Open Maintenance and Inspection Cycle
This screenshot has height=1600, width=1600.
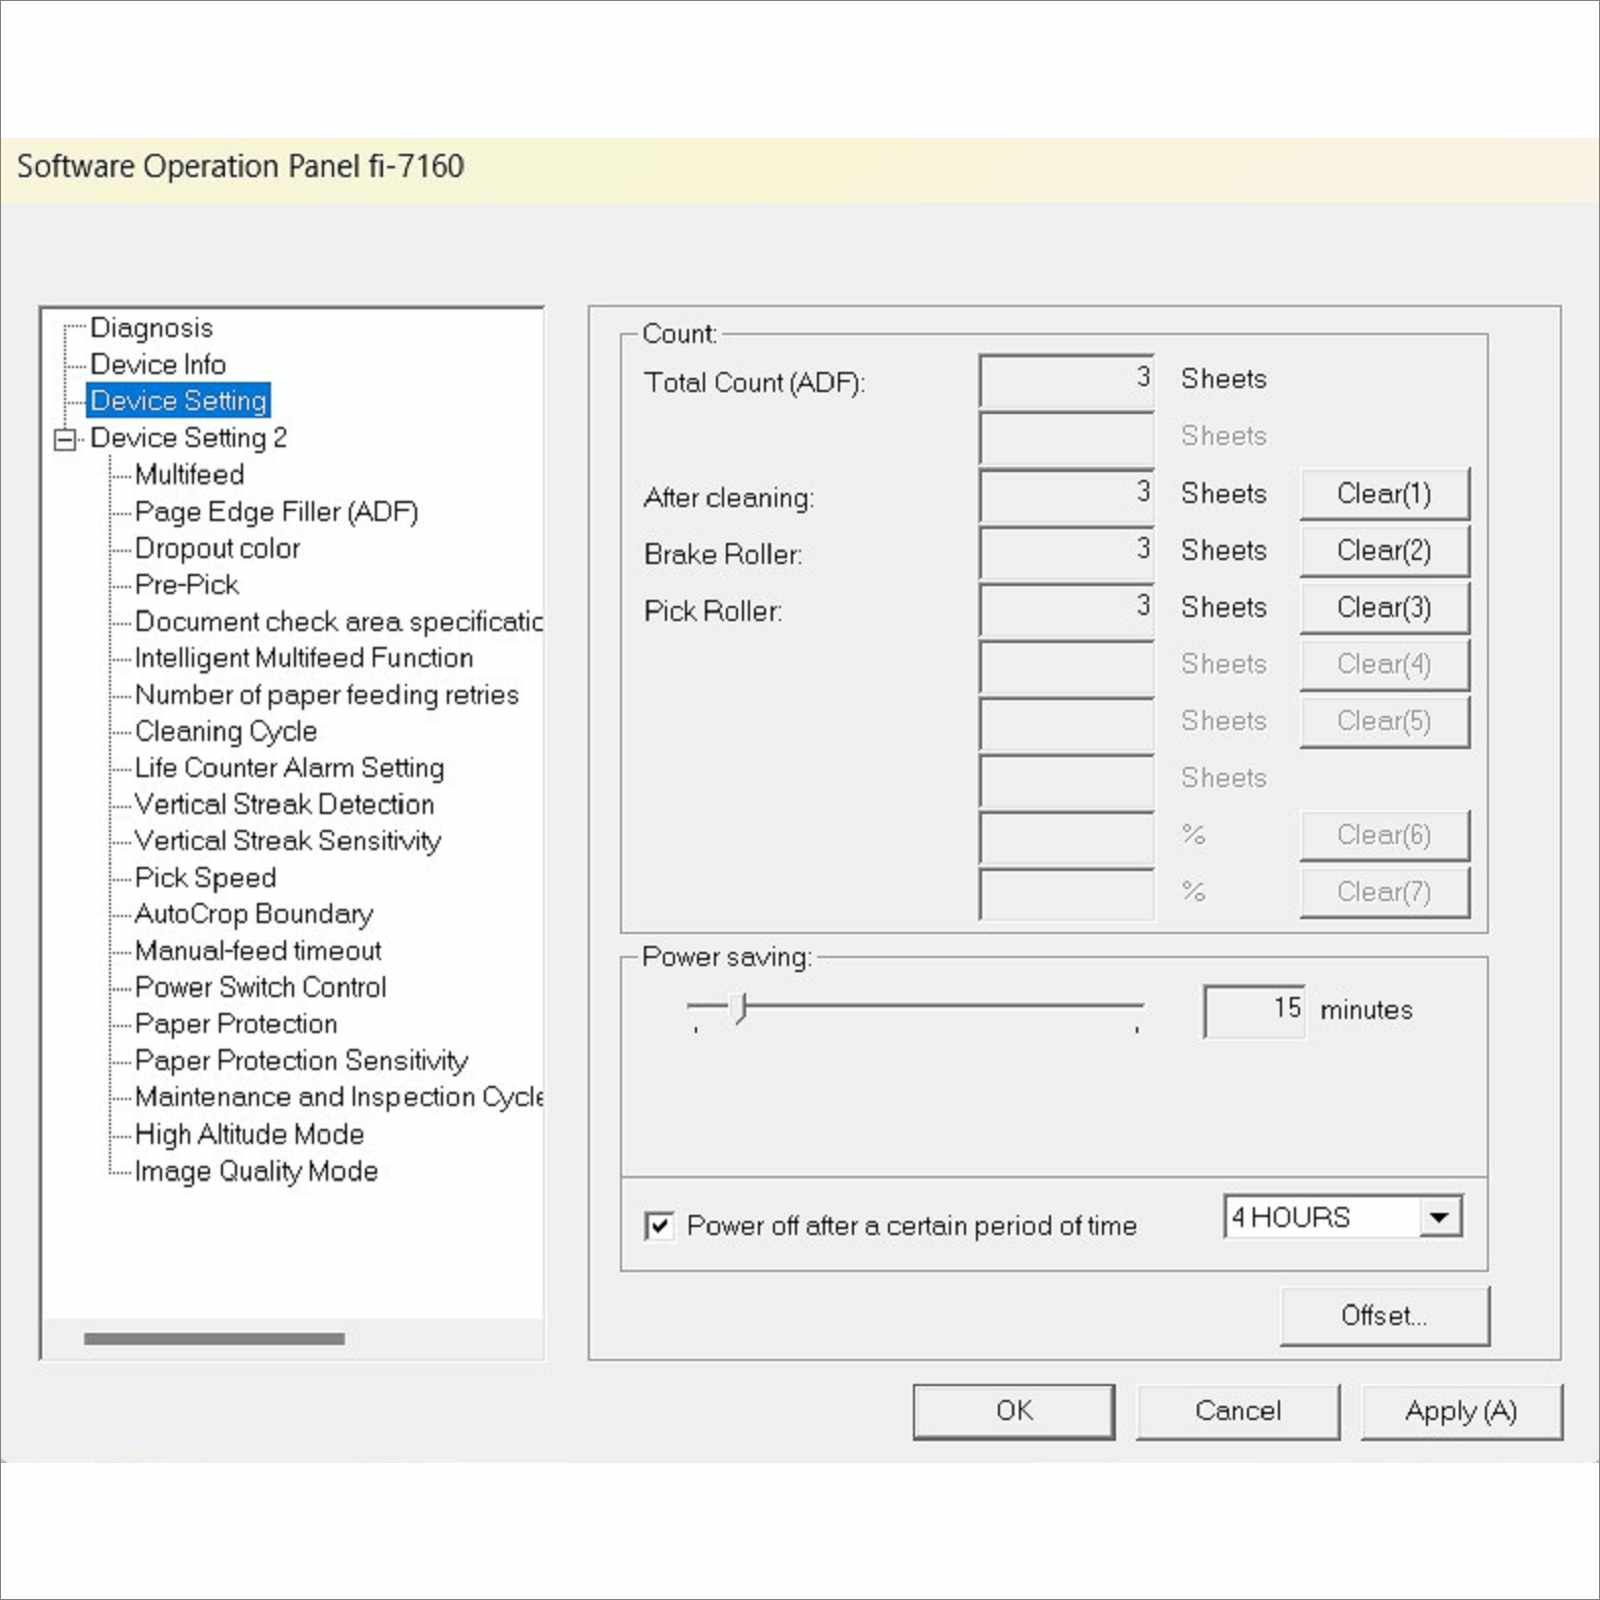point(338,1097)
